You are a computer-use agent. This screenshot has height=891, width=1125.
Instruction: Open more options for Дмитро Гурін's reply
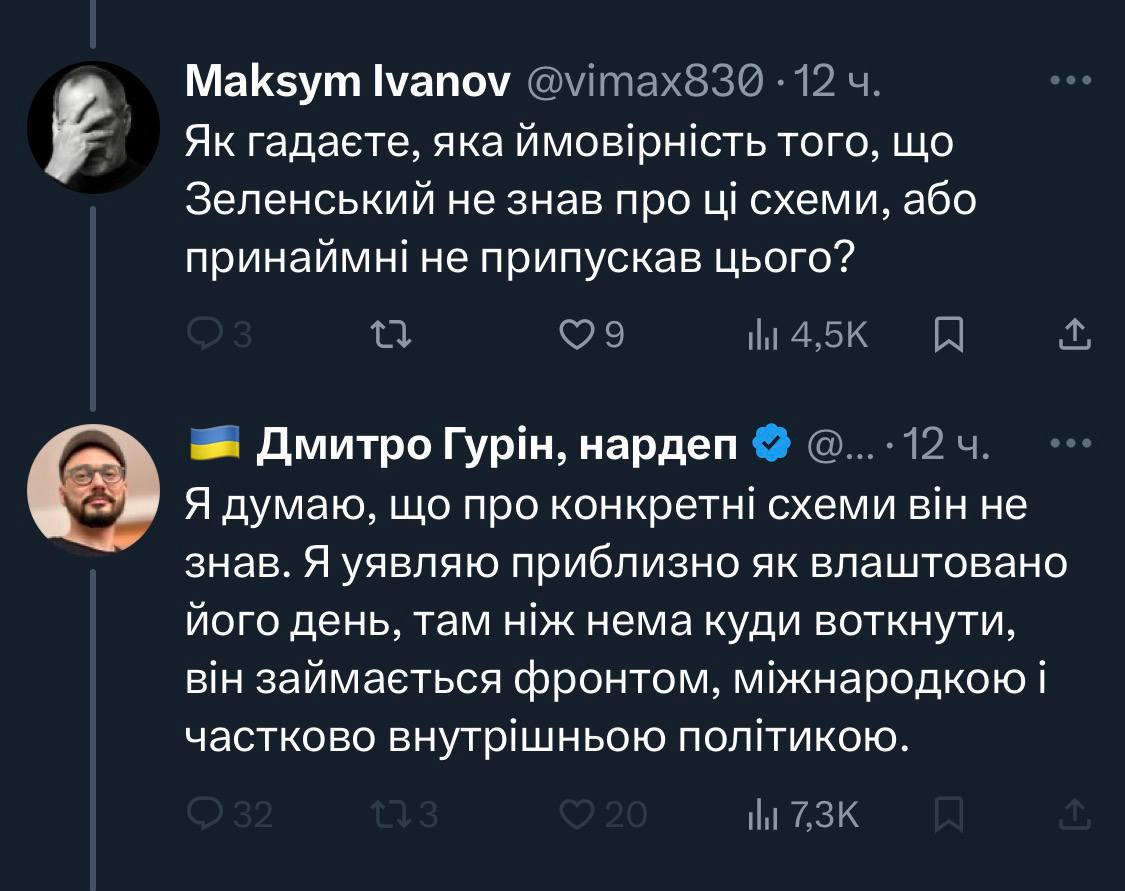1072,444
